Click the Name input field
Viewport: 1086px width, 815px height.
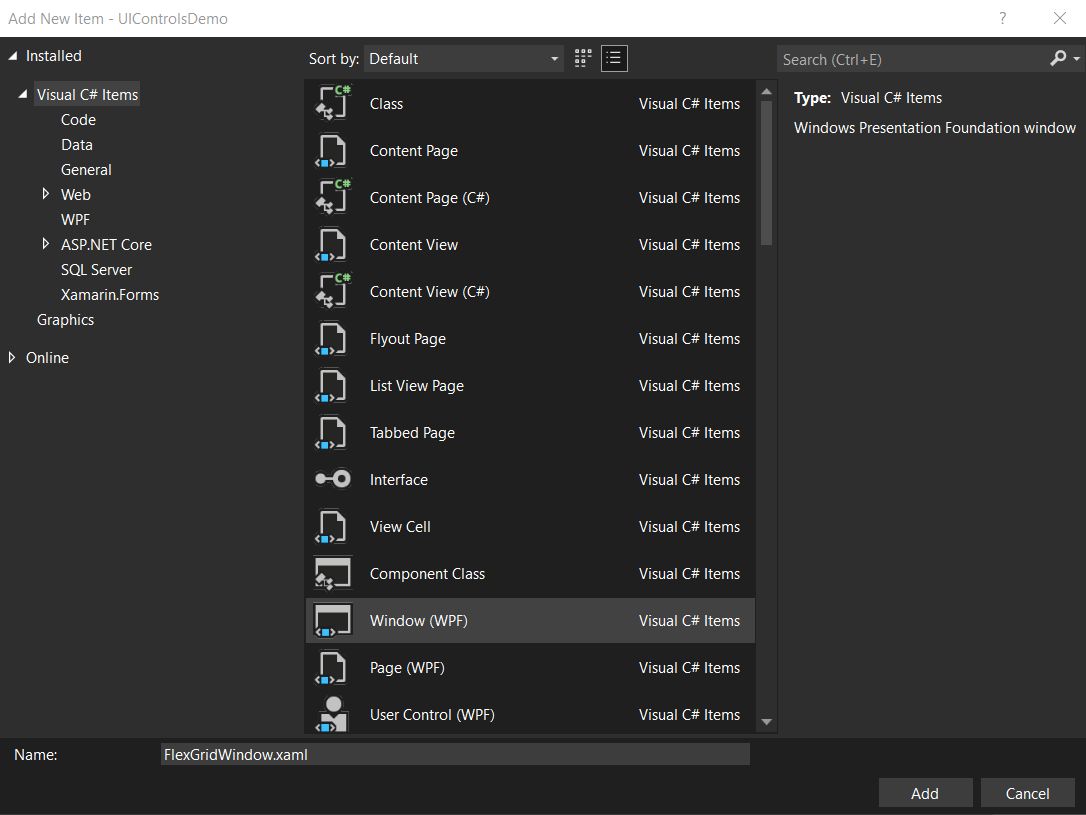(x=455, y=754)
